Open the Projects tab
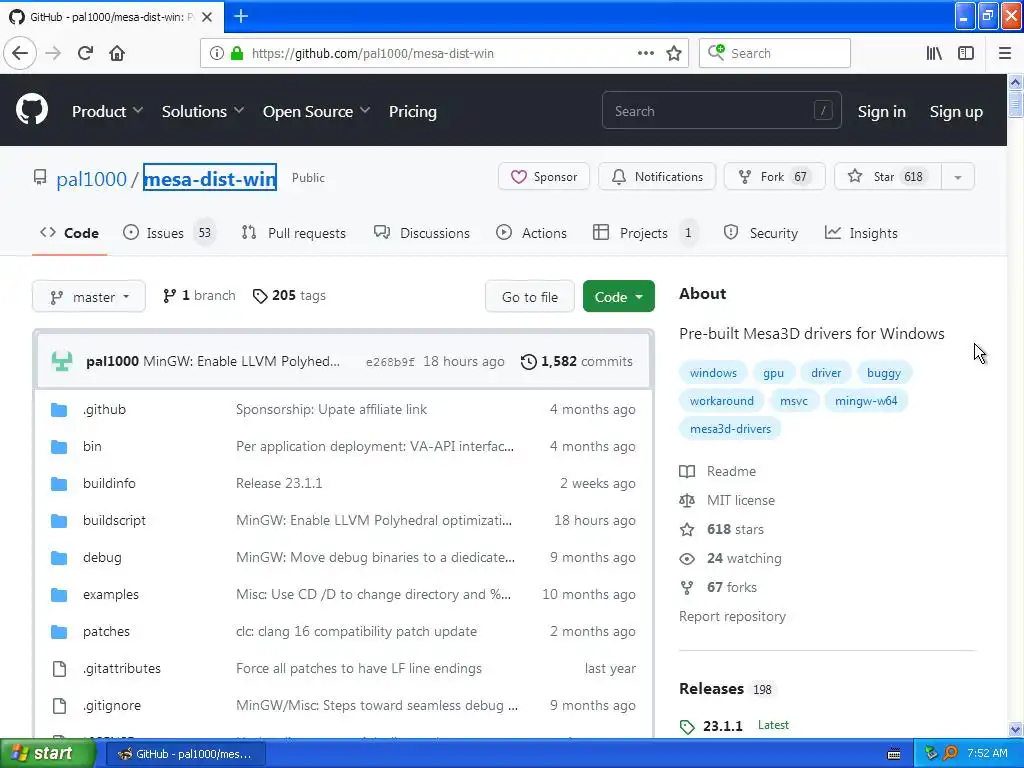The width and height of the screenshot is (1024, 768). (644, 233)
